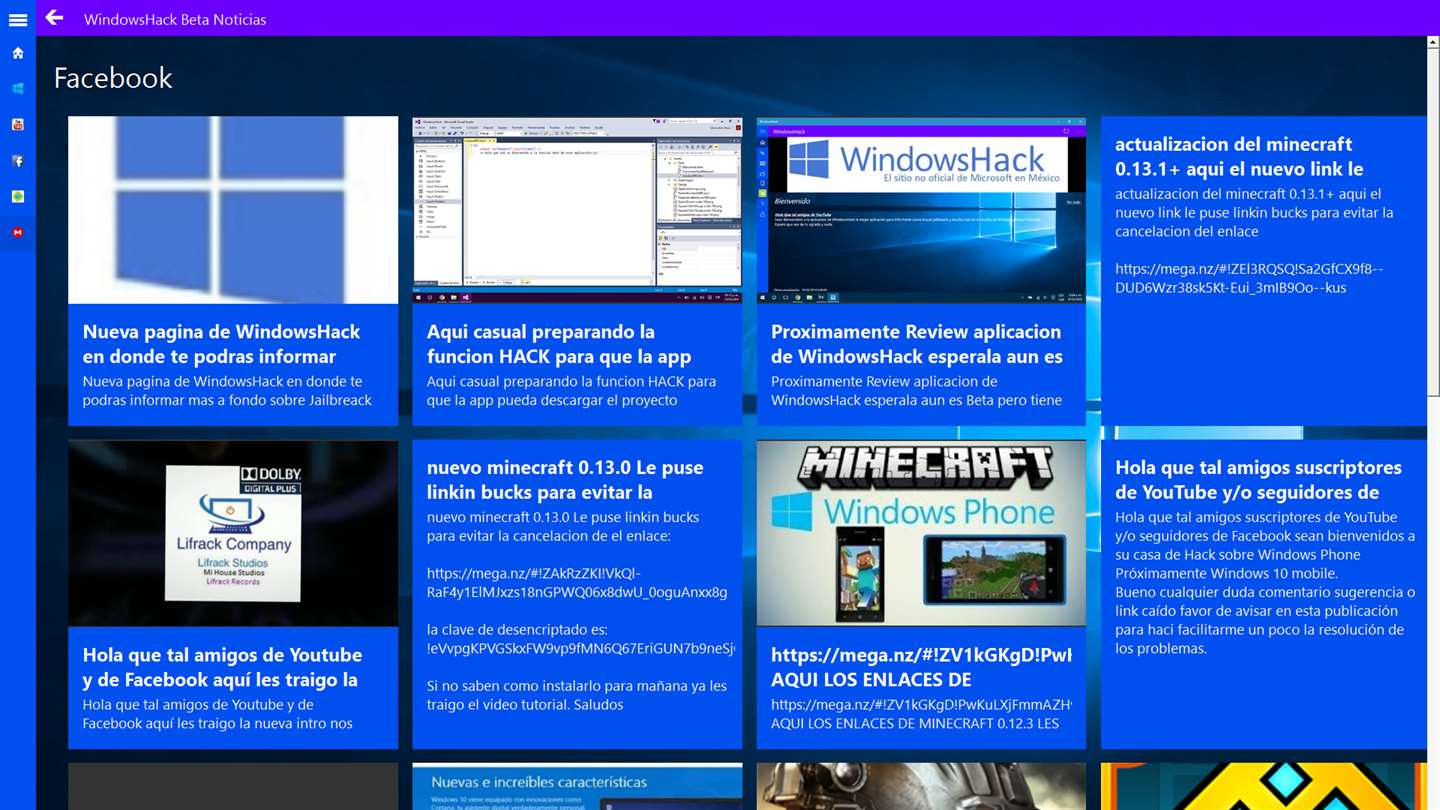Open the Geometry Dash icon card
Screen dimensions: 1440x810
click(1264, 787)
